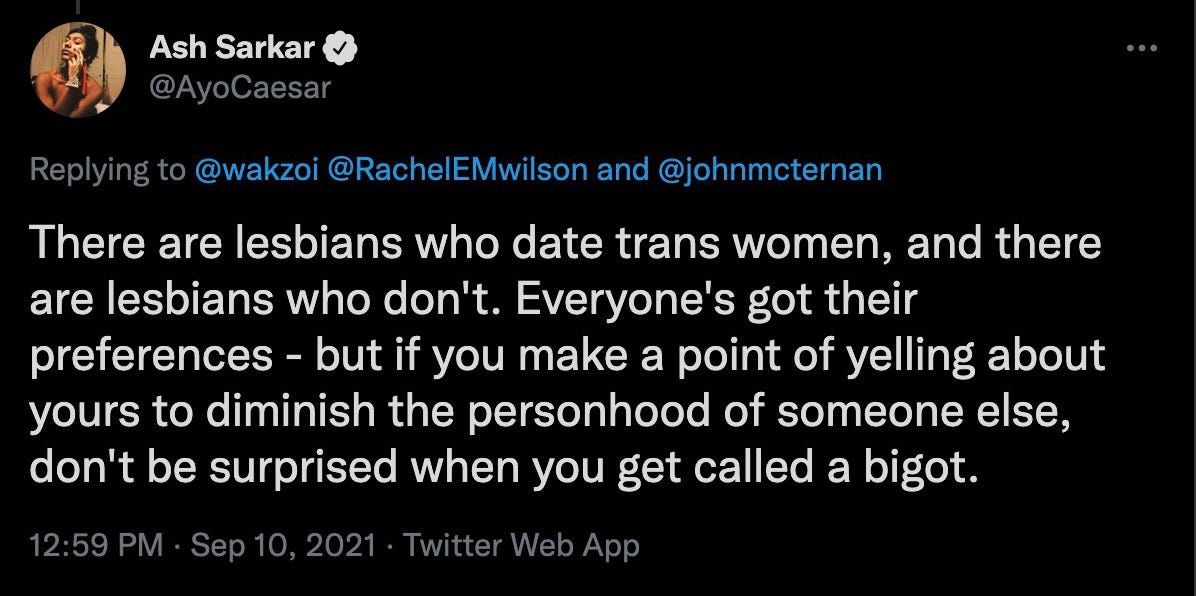Click the word 'preferences' in the tweet
The width and height of the screenshot is (1196, 596).
(x=150, y=357)
